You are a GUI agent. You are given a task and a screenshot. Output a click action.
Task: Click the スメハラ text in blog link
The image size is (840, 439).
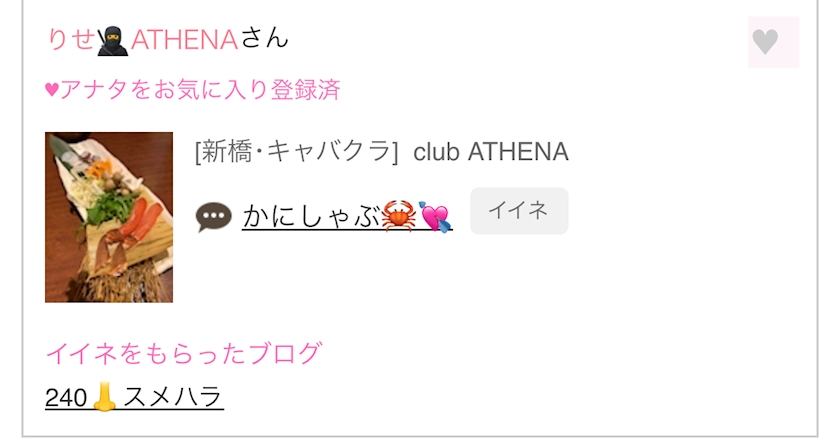[x=173, y=397]
